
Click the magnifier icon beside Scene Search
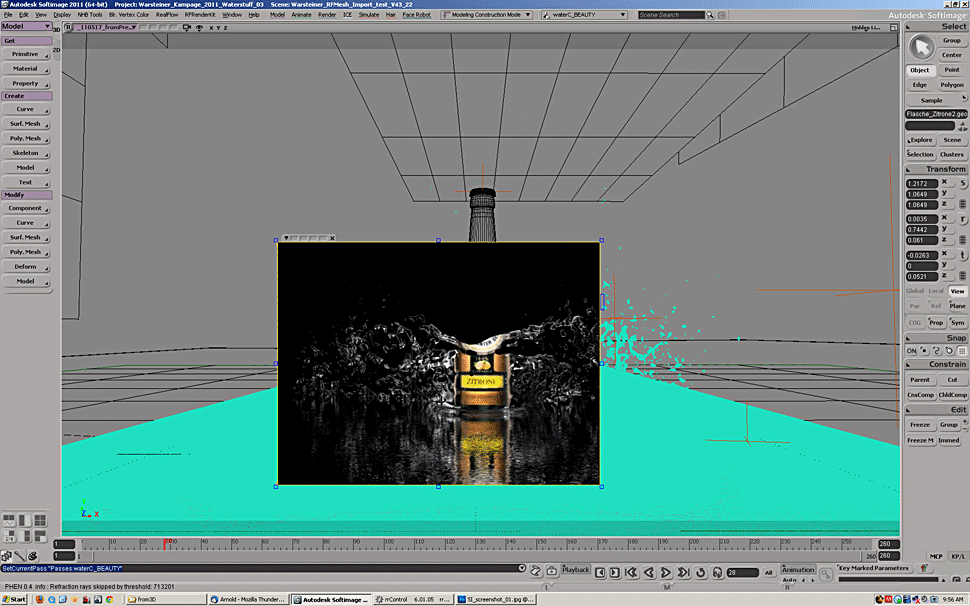tap(710, 15)
